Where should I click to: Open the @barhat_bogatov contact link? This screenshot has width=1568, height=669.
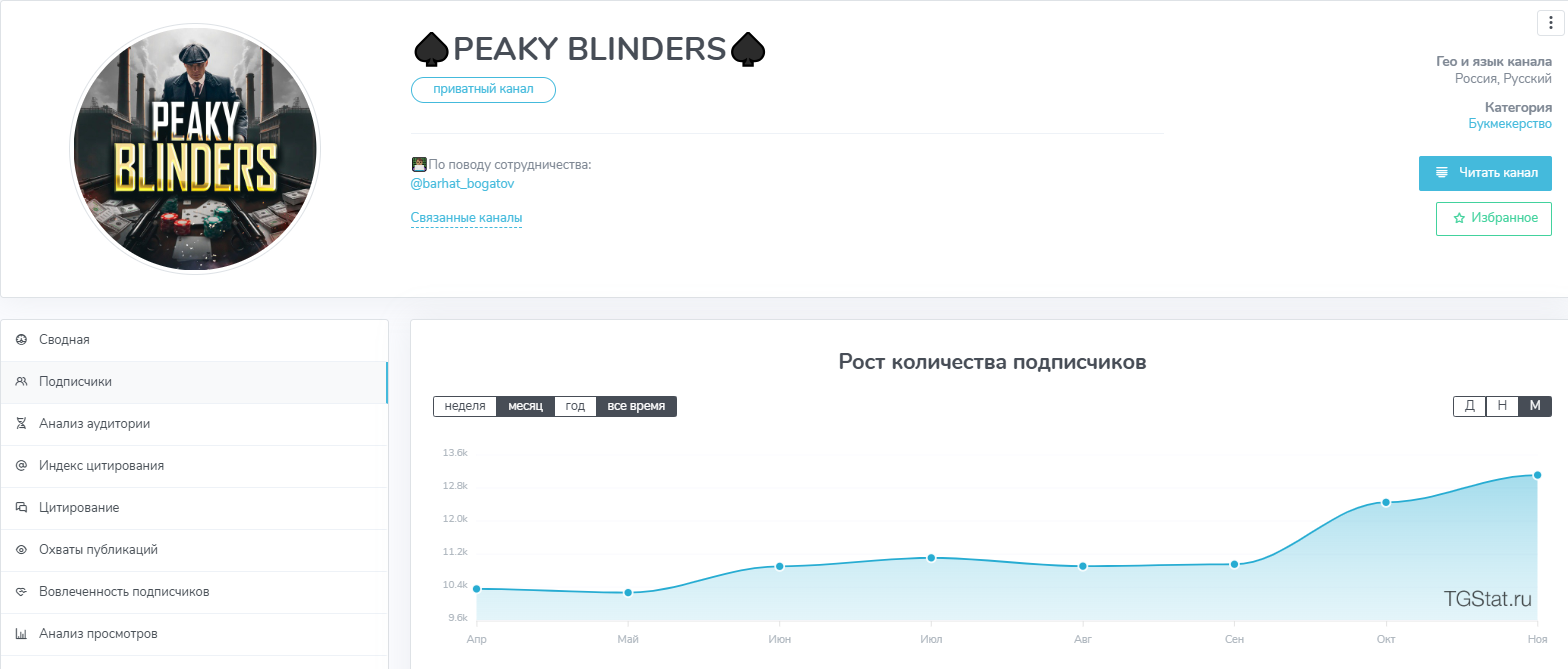click(x=462, y=184)
